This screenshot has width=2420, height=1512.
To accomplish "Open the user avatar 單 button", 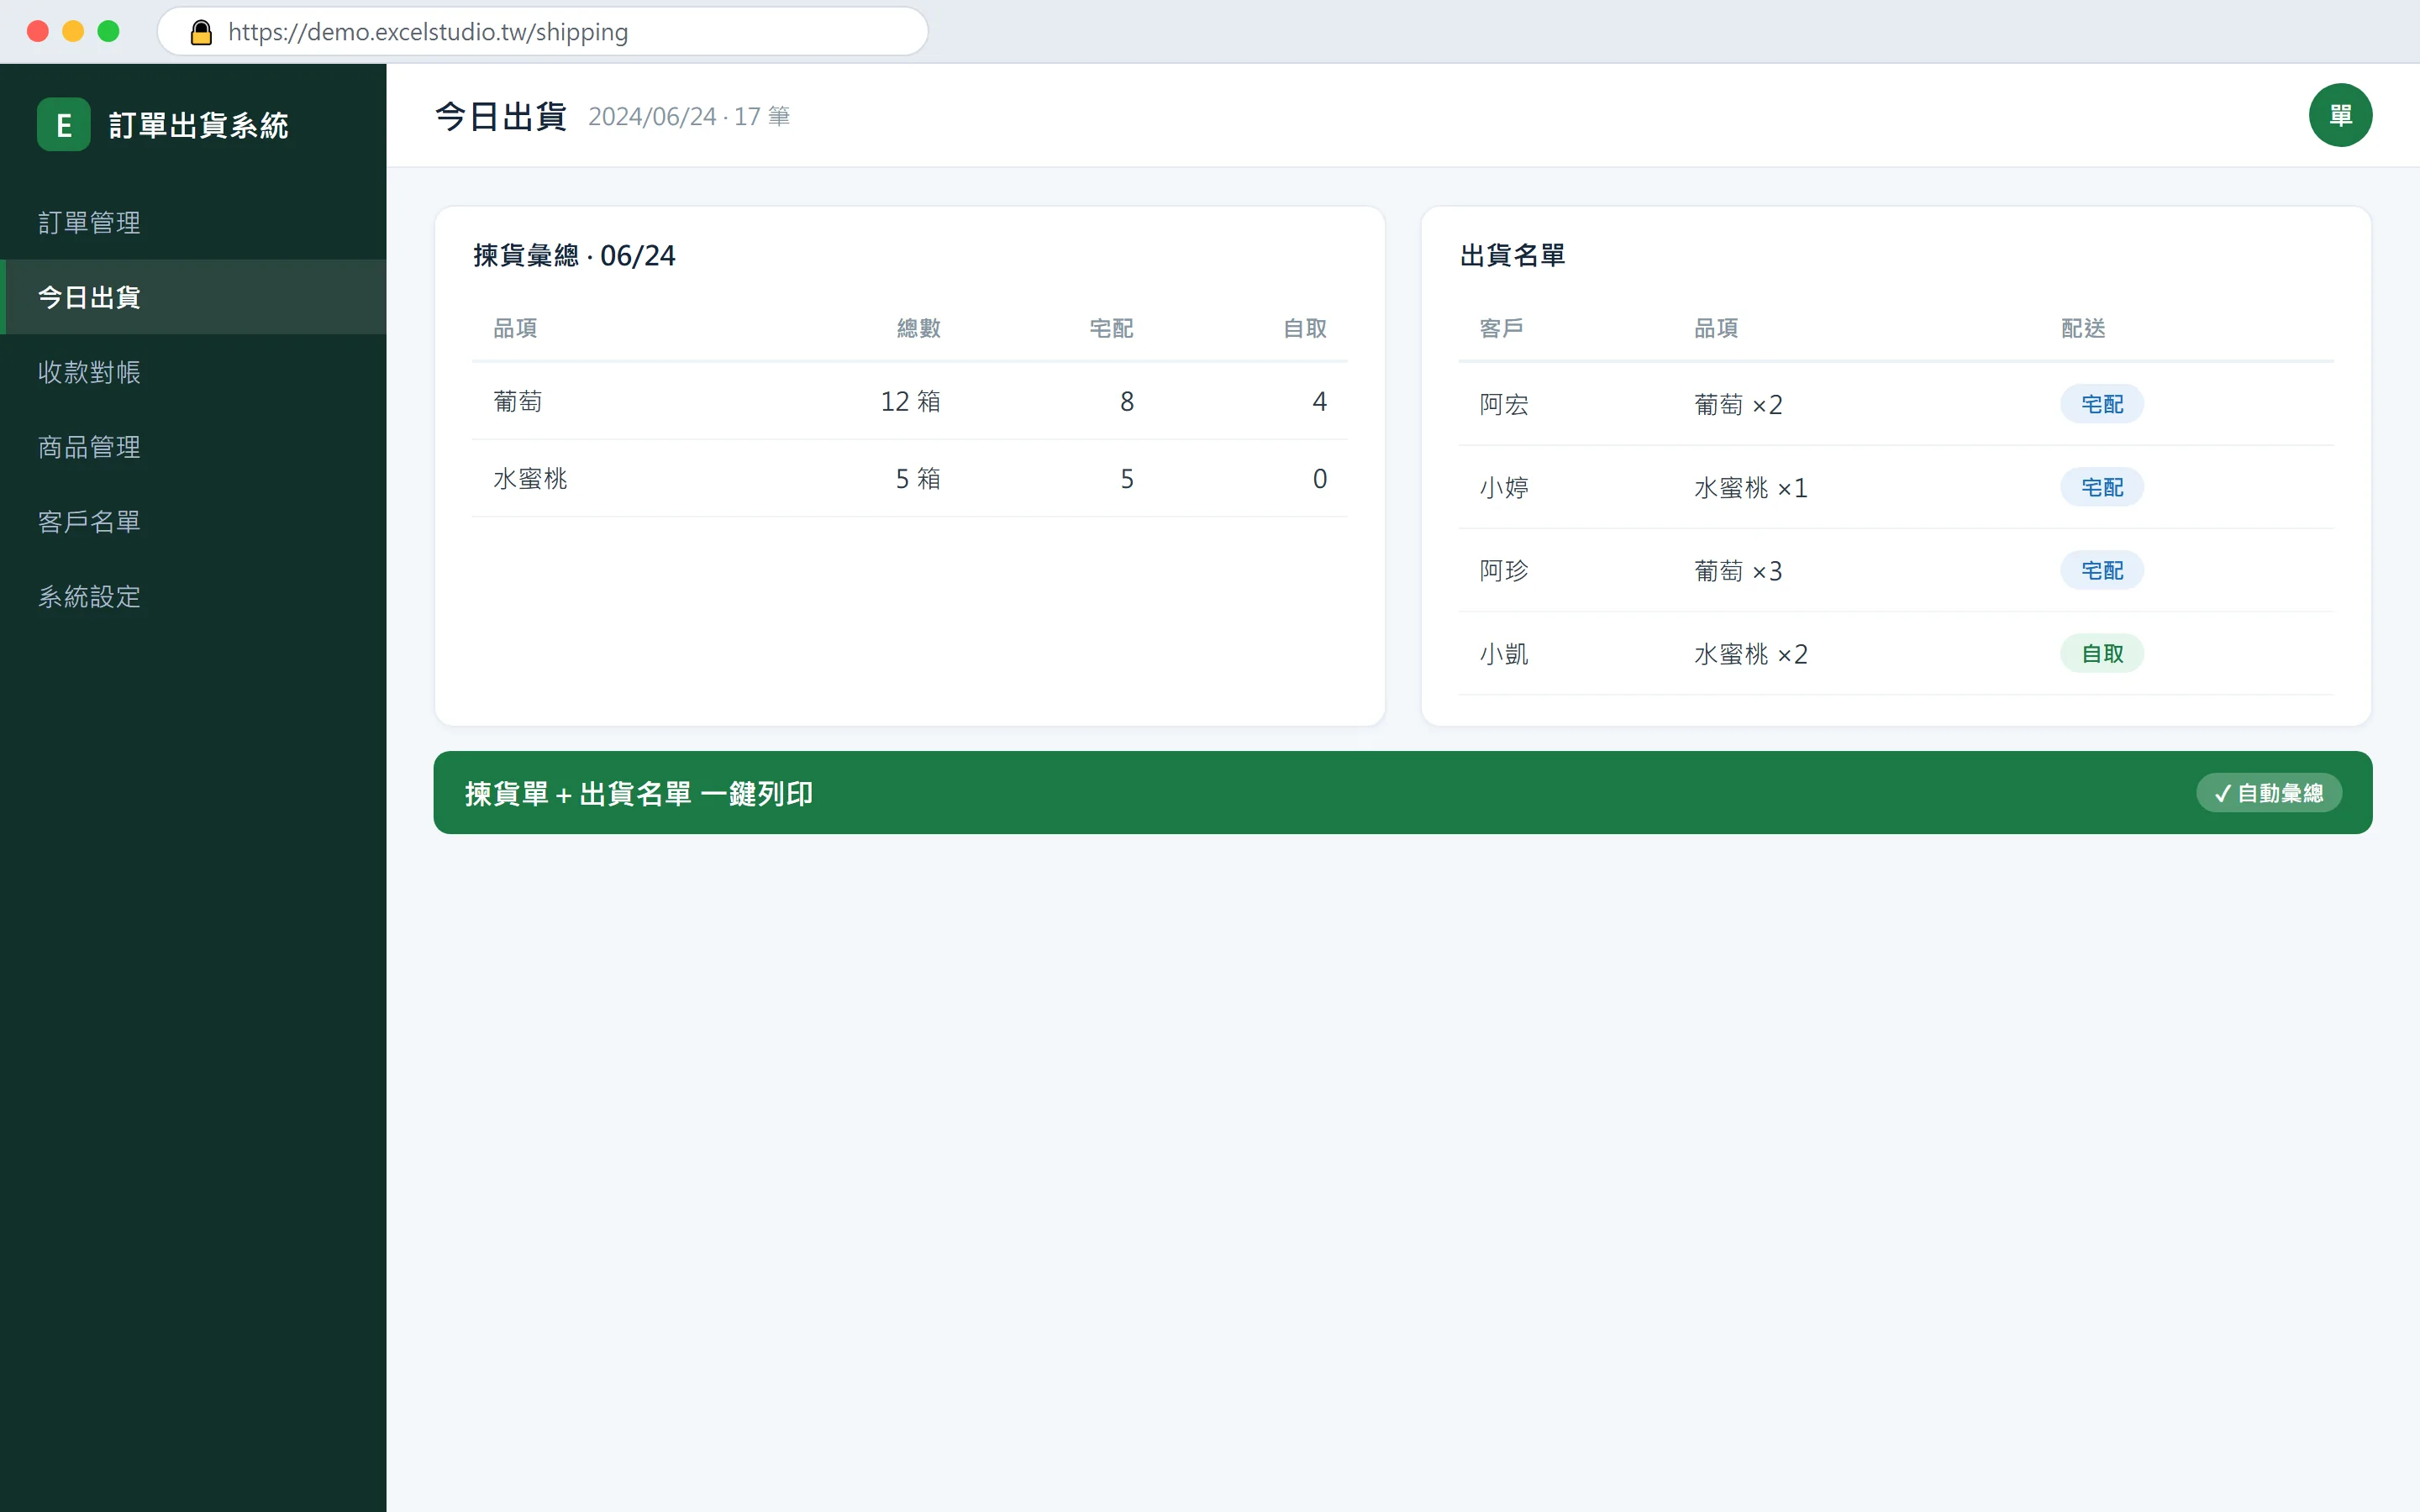I will (x=2340, y=115).
